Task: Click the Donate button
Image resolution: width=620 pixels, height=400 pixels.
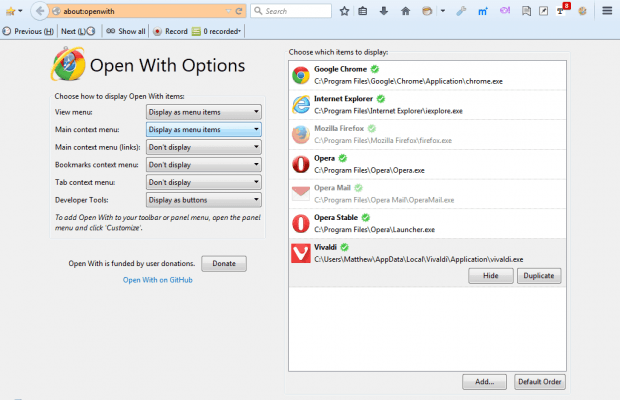Action: [224, 264]
